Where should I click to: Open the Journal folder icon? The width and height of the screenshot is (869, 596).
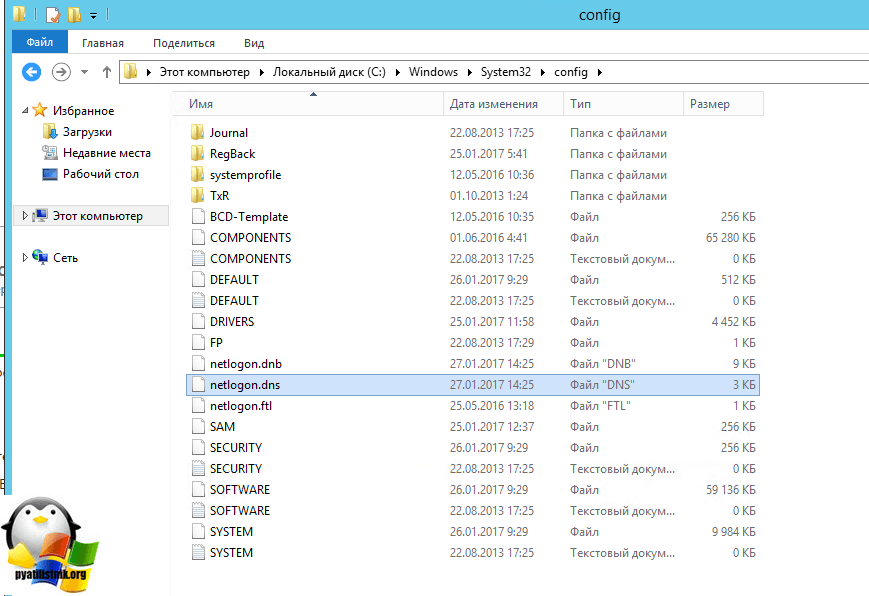coord(197,133)
